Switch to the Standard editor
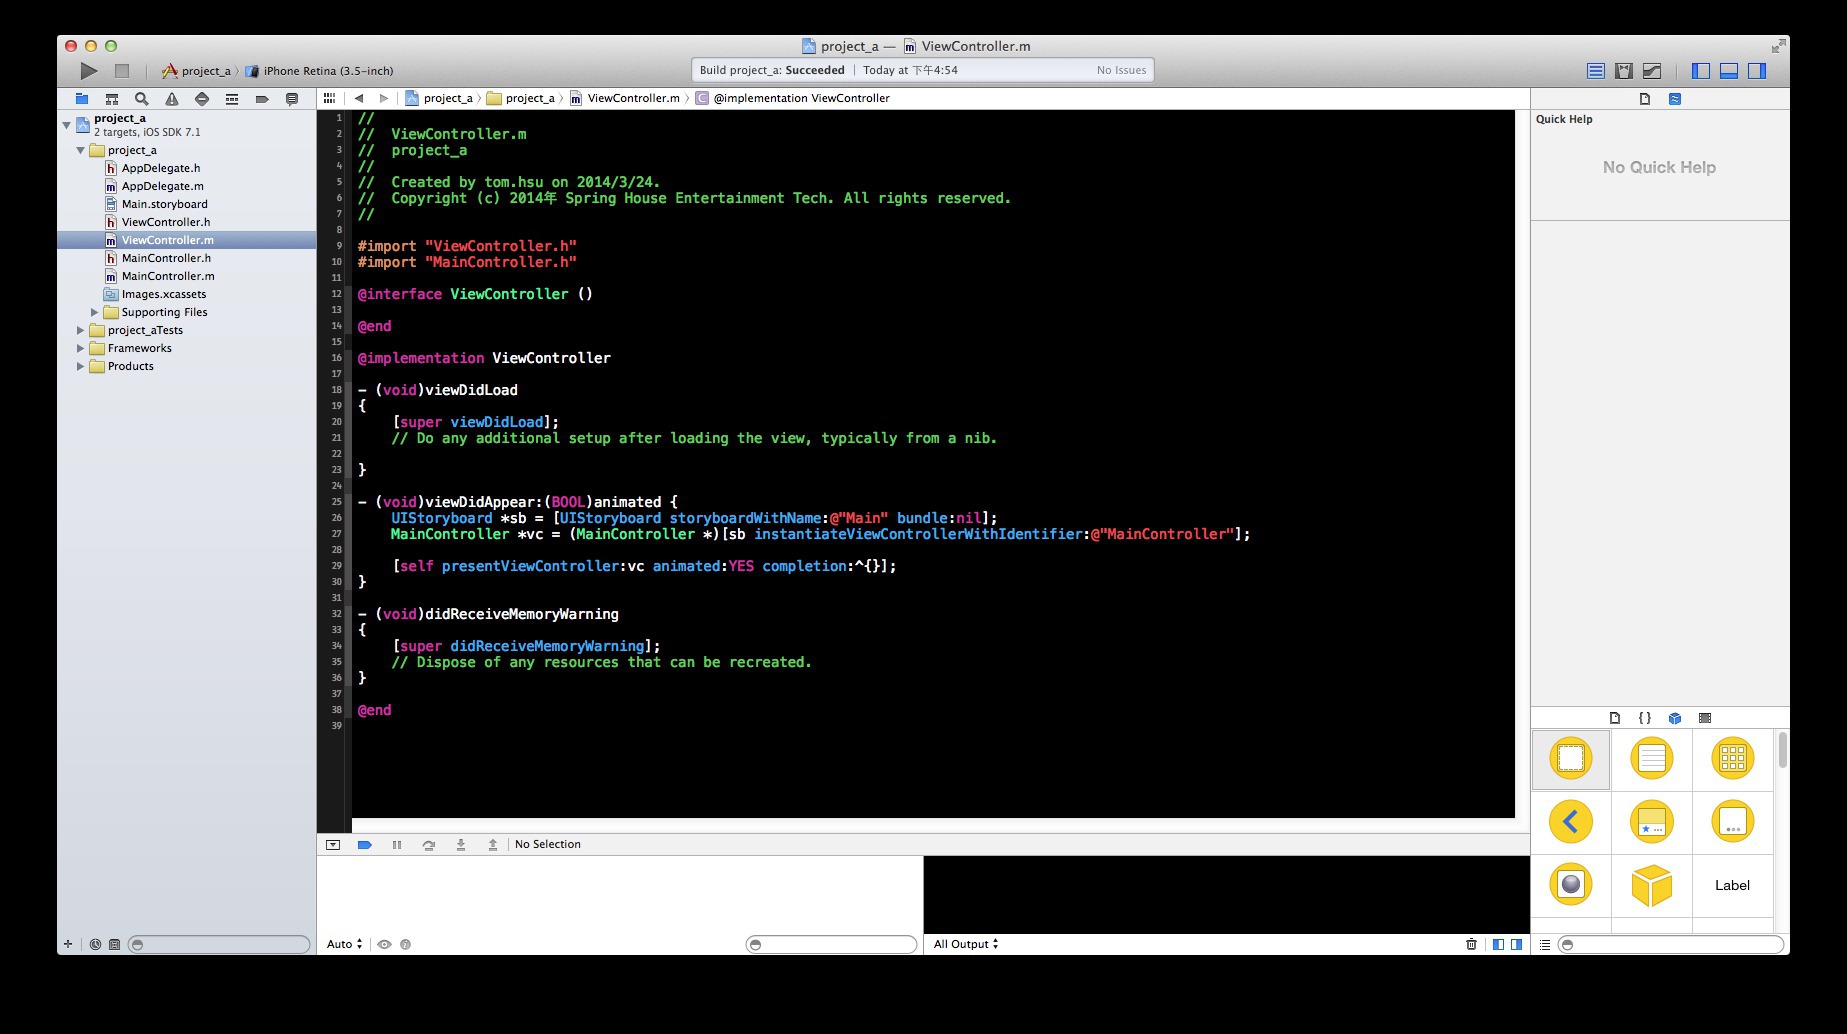The image size is (1847, 1034). 1596,71
